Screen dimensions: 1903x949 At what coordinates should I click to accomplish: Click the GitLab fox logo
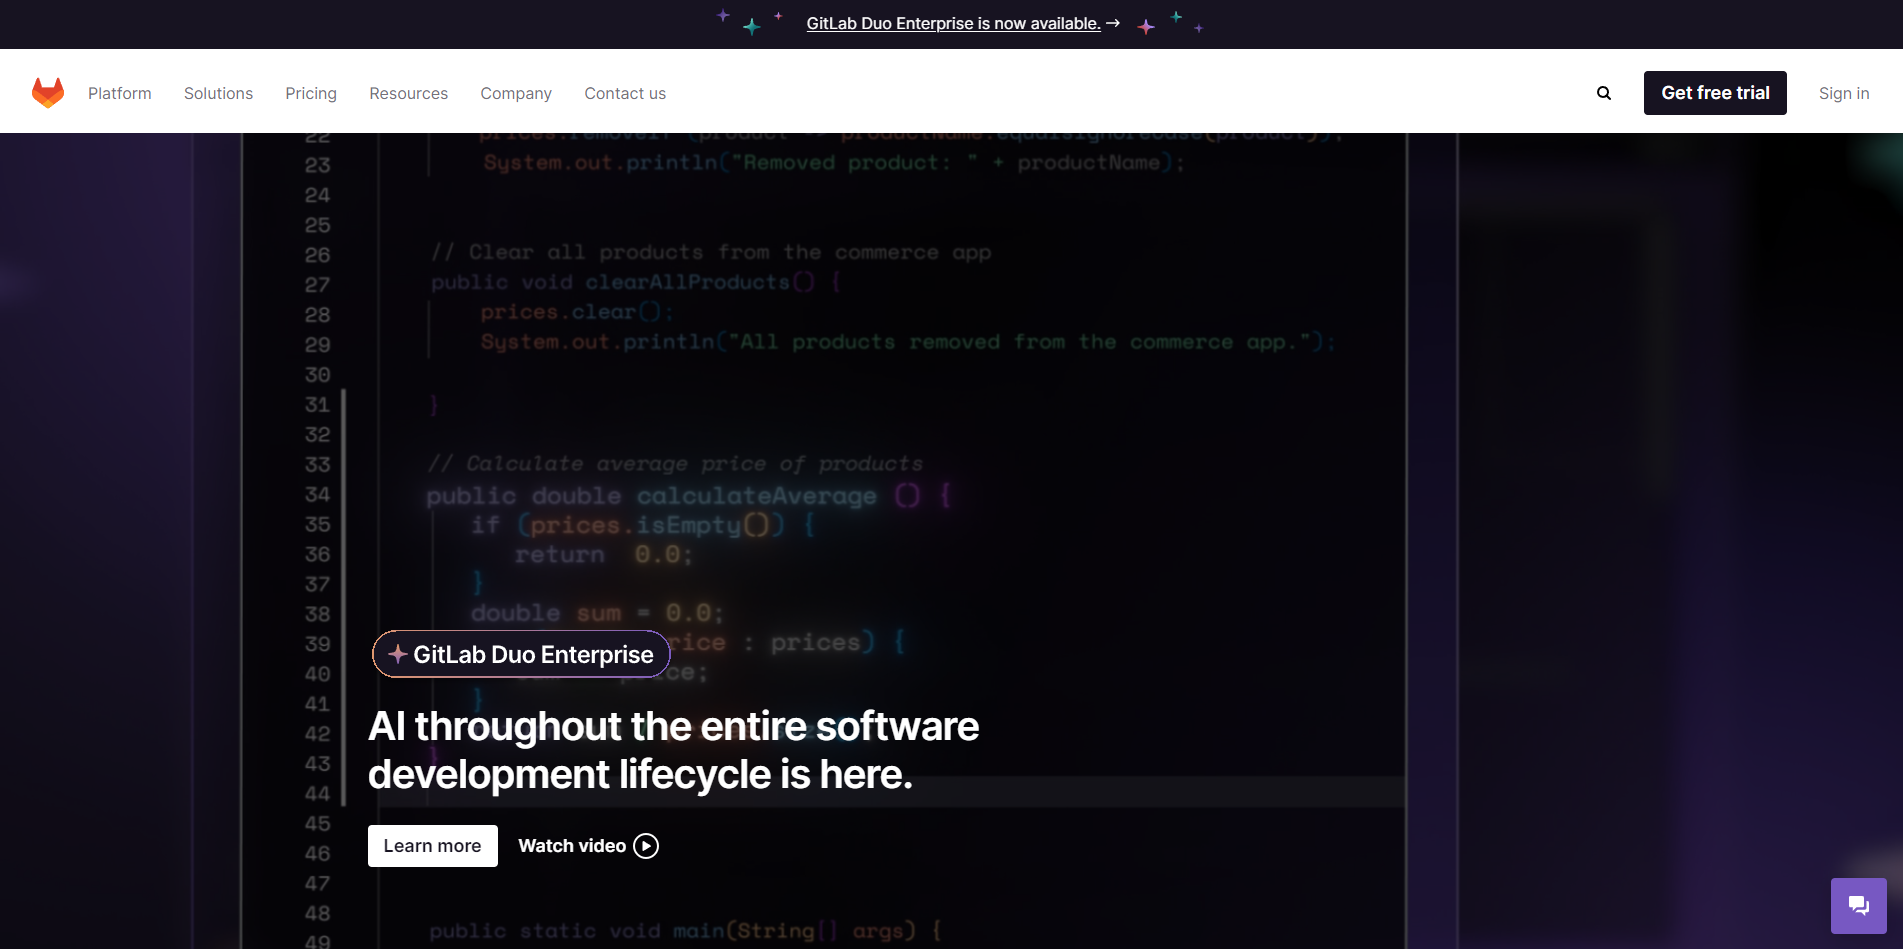[x=47, y=92]
